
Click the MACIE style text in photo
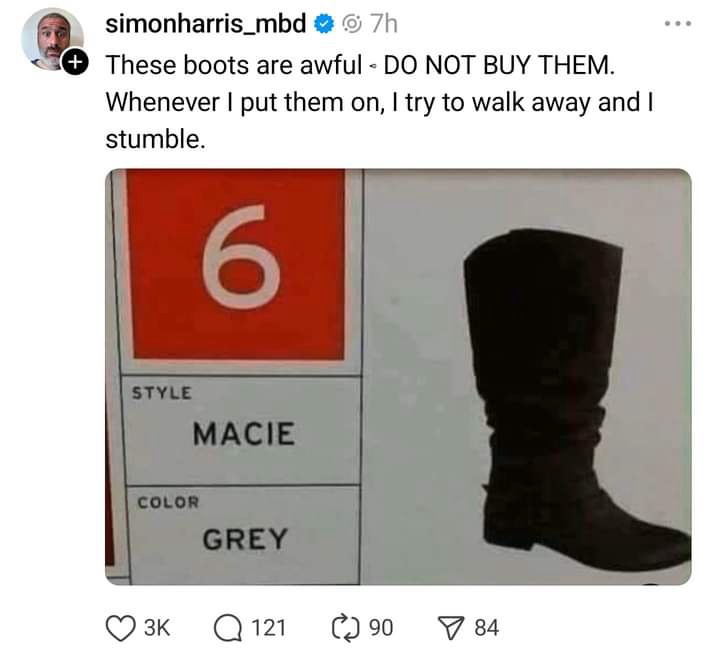244,434
